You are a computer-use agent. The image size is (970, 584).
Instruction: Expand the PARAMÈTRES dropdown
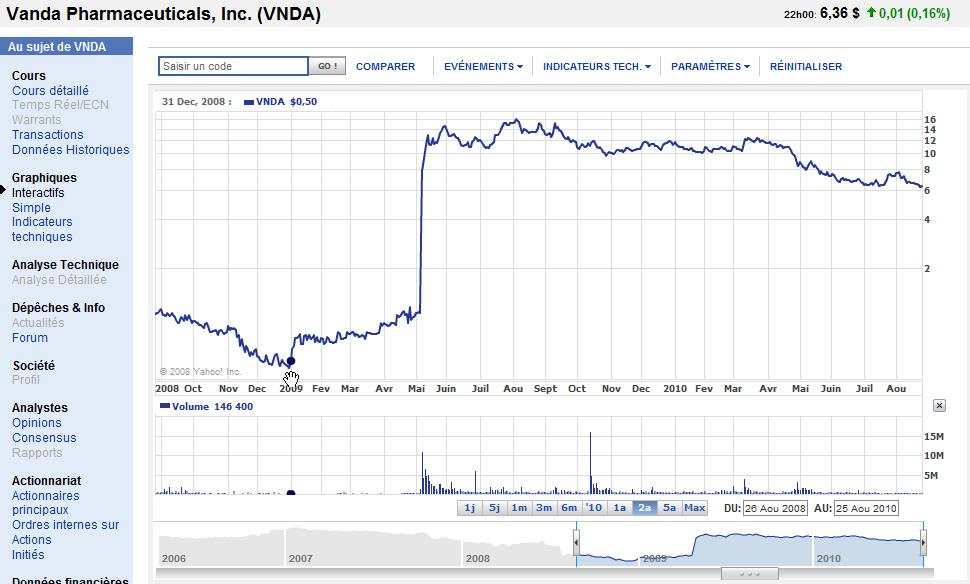tap(710, 66)
